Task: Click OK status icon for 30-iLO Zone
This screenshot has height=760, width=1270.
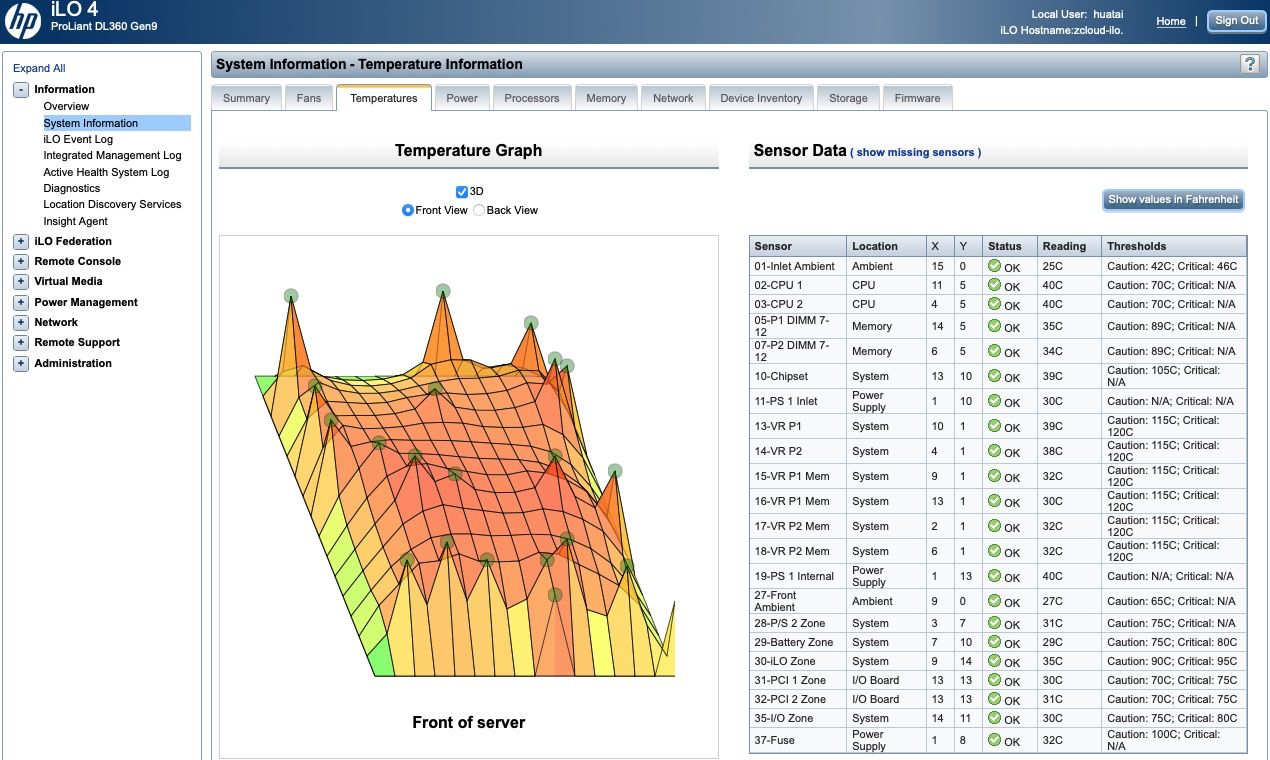Action: click(x=994, y=661)
